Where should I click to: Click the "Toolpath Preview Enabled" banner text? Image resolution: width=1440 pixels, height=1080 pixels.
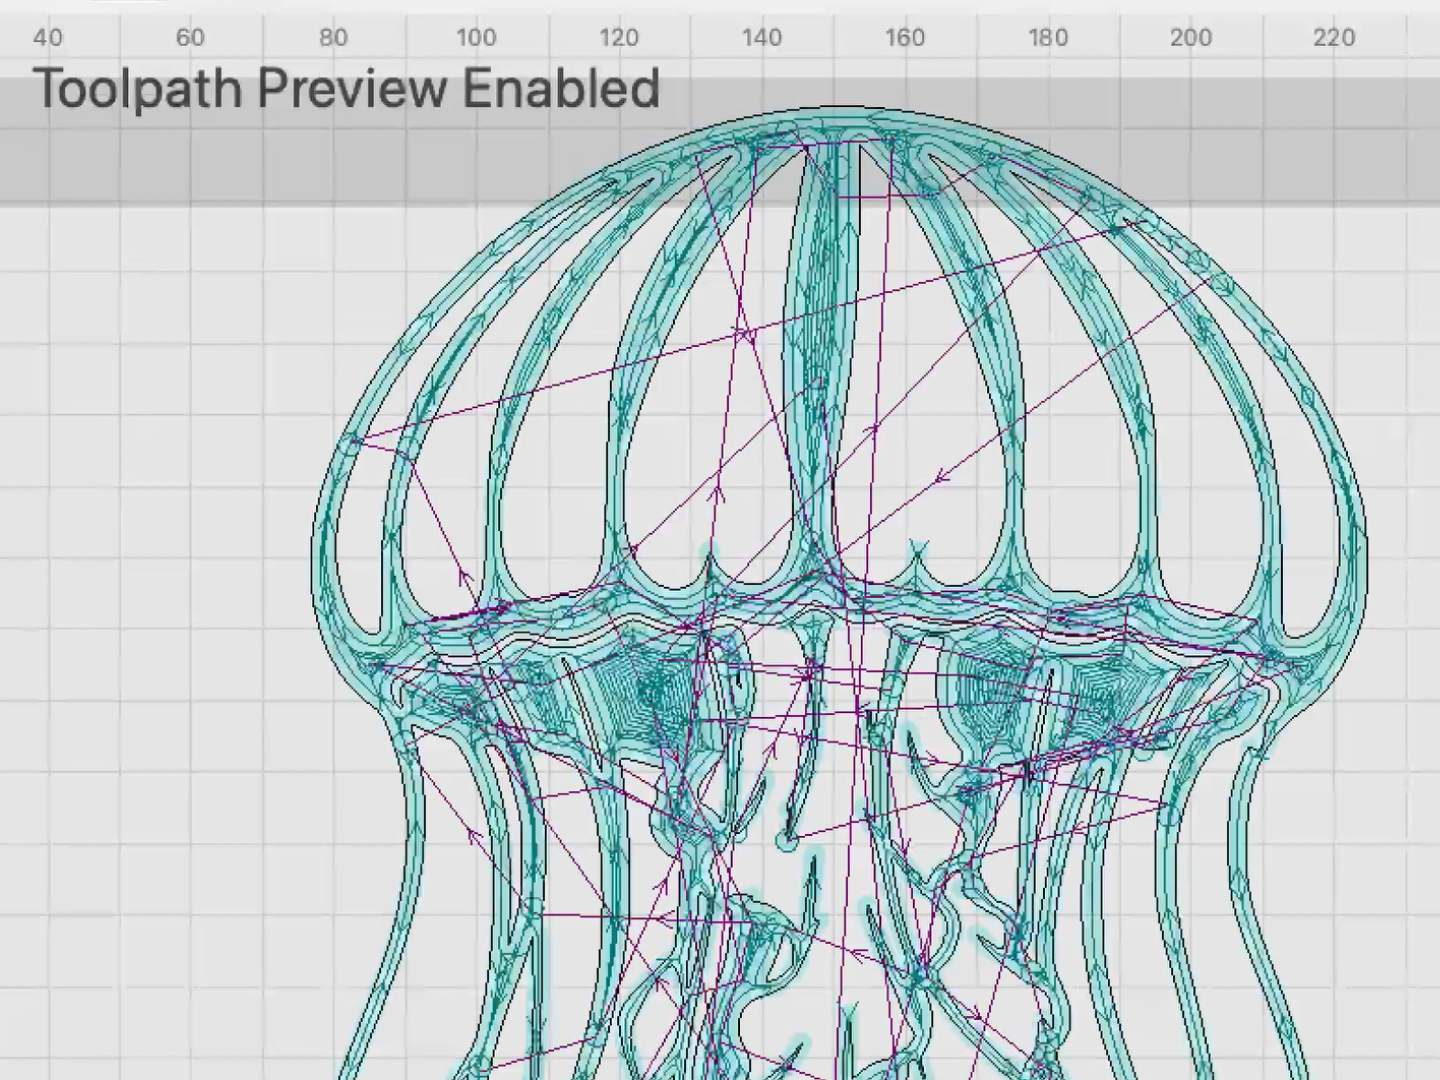click(346, 88)
